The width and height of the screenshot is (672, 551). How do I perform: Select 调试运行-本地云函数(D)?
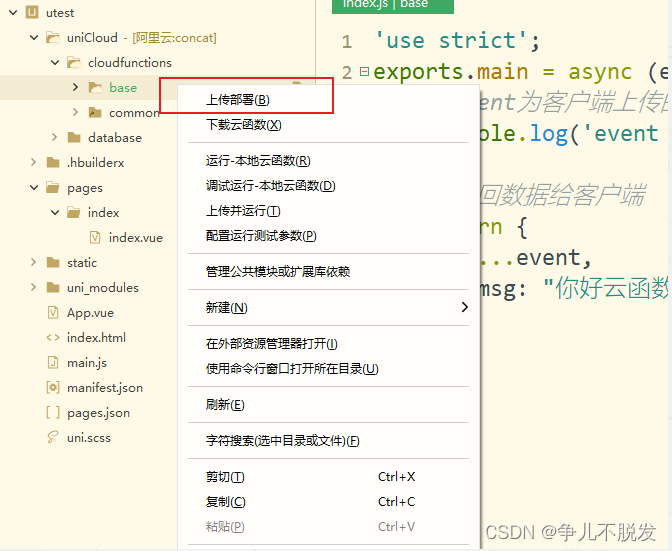pyautogui.click(x=328, y=186)
